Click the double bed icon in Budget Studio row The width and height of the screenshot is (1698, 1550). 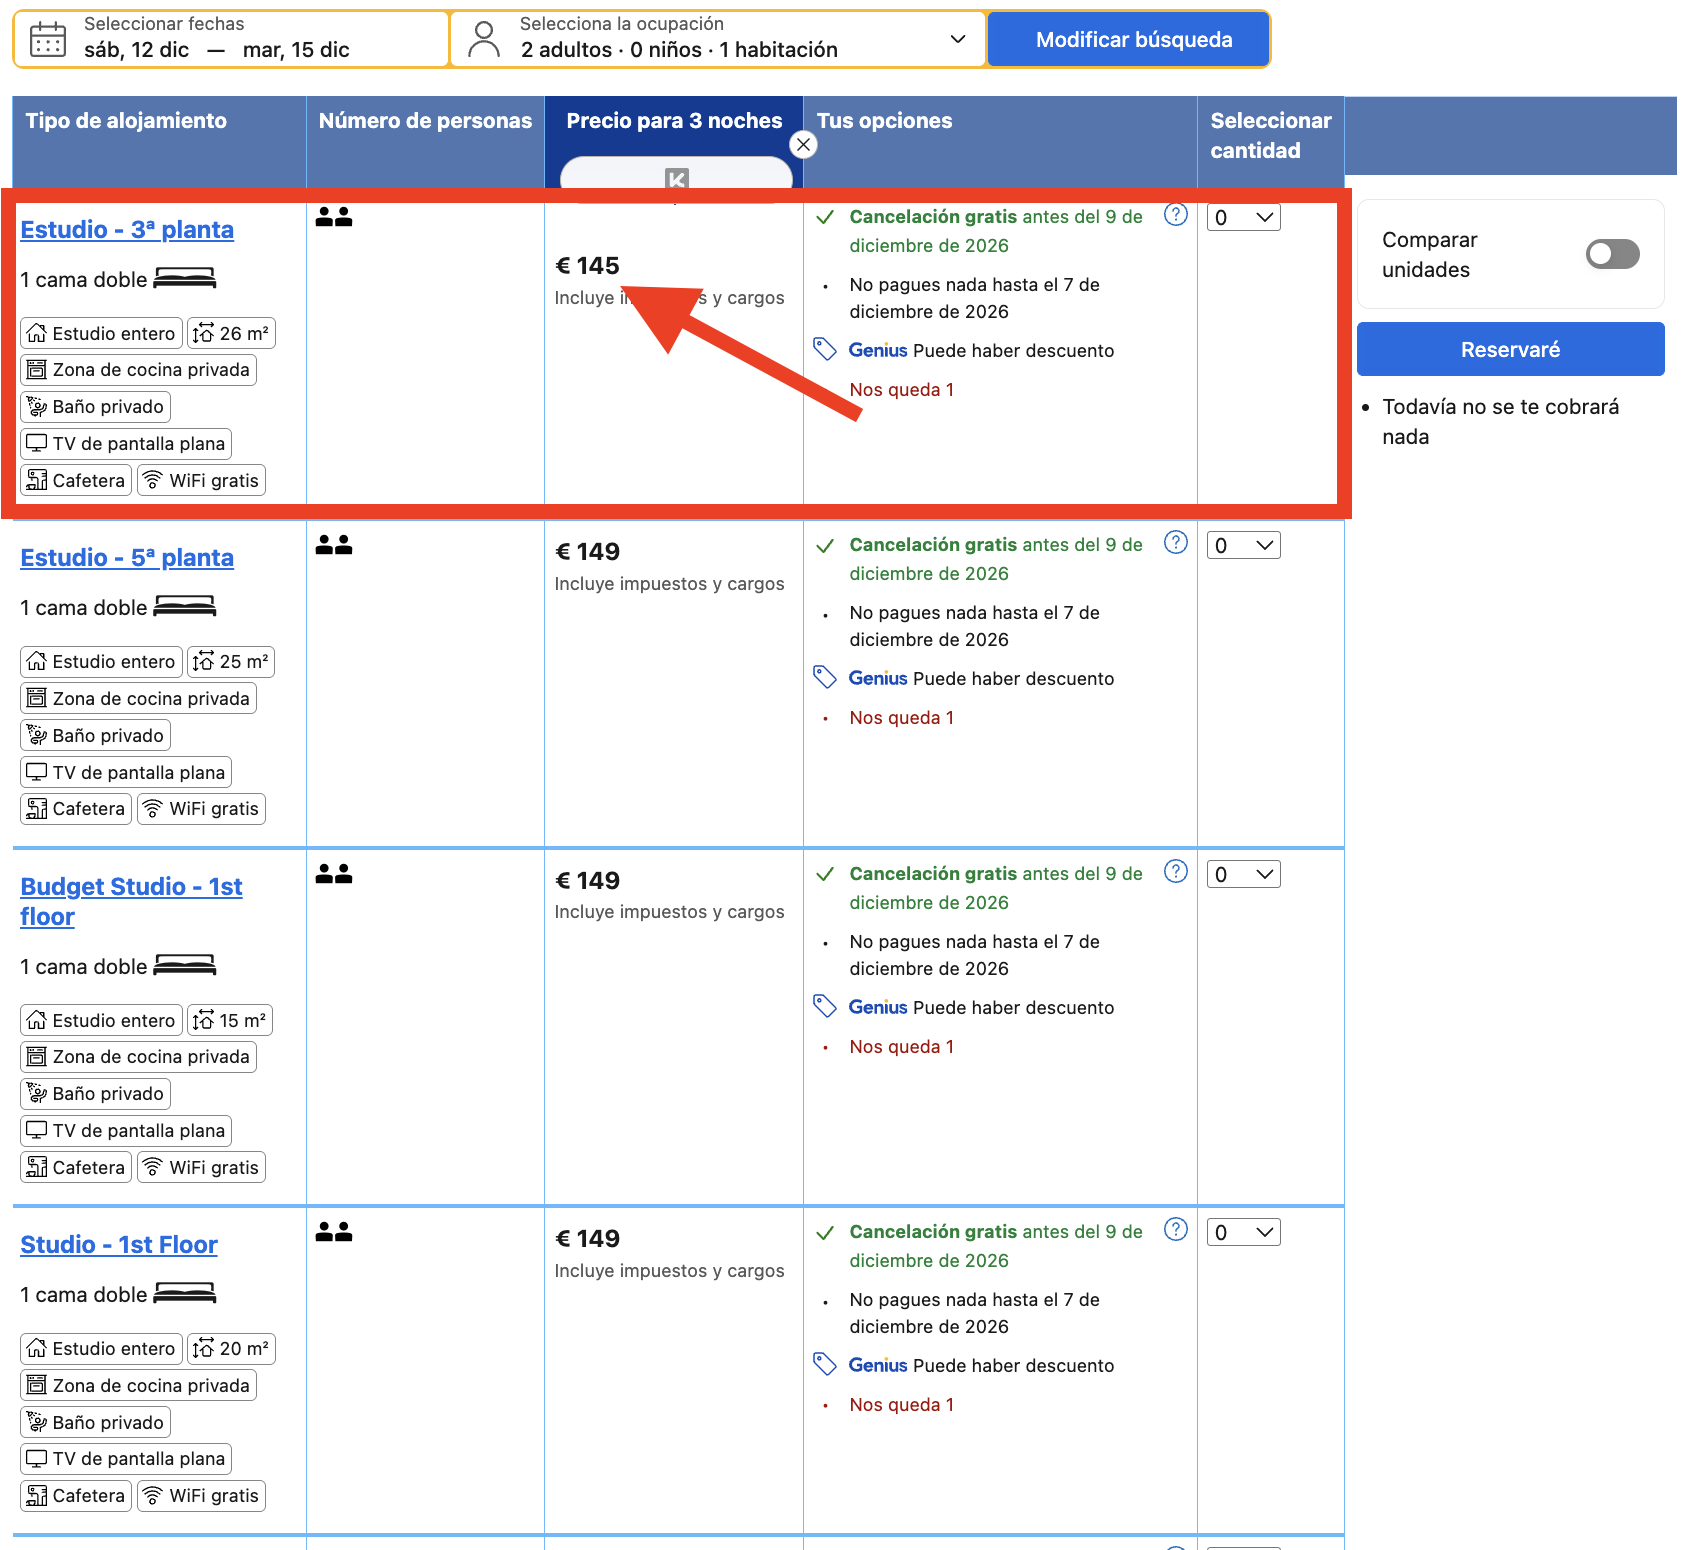[x=185, y=965]
